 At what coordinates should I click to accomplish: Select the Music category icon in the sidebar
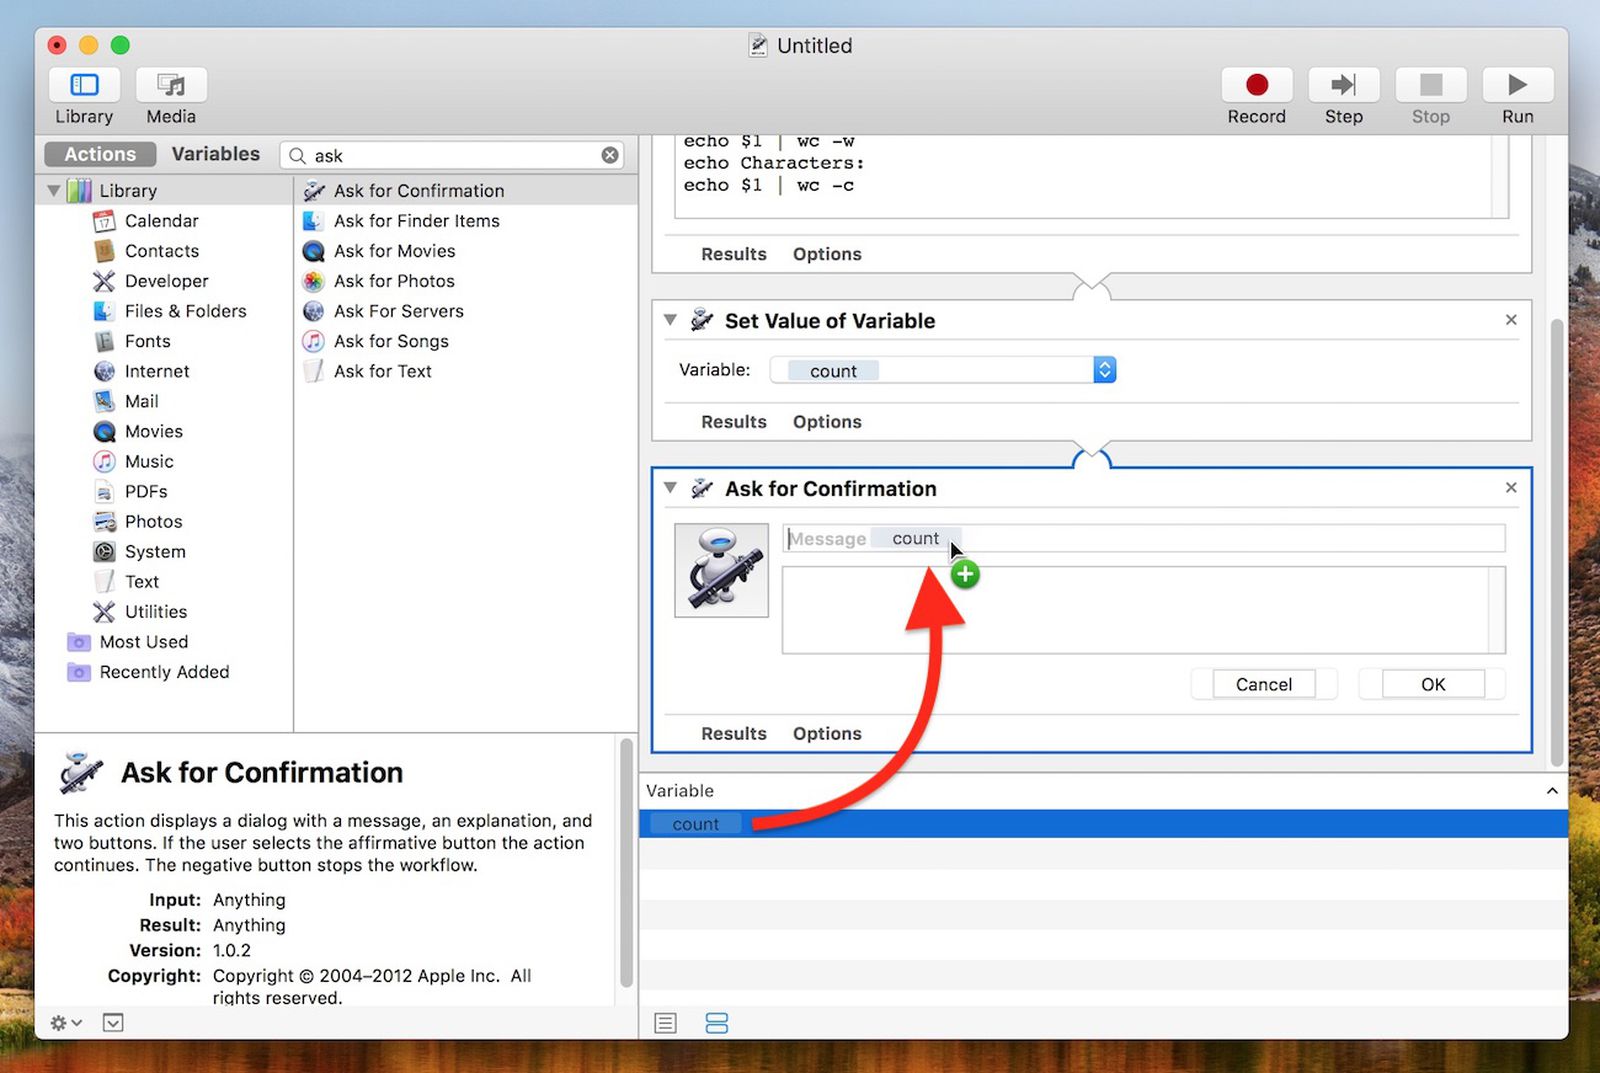(104, 461)
